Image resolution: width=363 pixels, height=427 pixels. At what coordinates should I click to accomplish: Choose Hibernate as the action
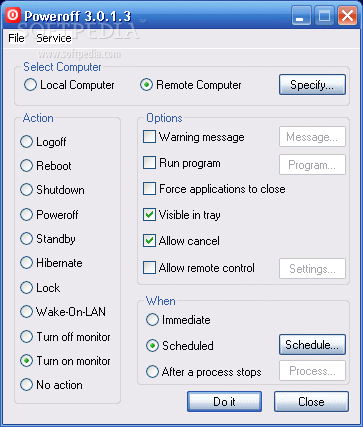click(x=51, y=263)
